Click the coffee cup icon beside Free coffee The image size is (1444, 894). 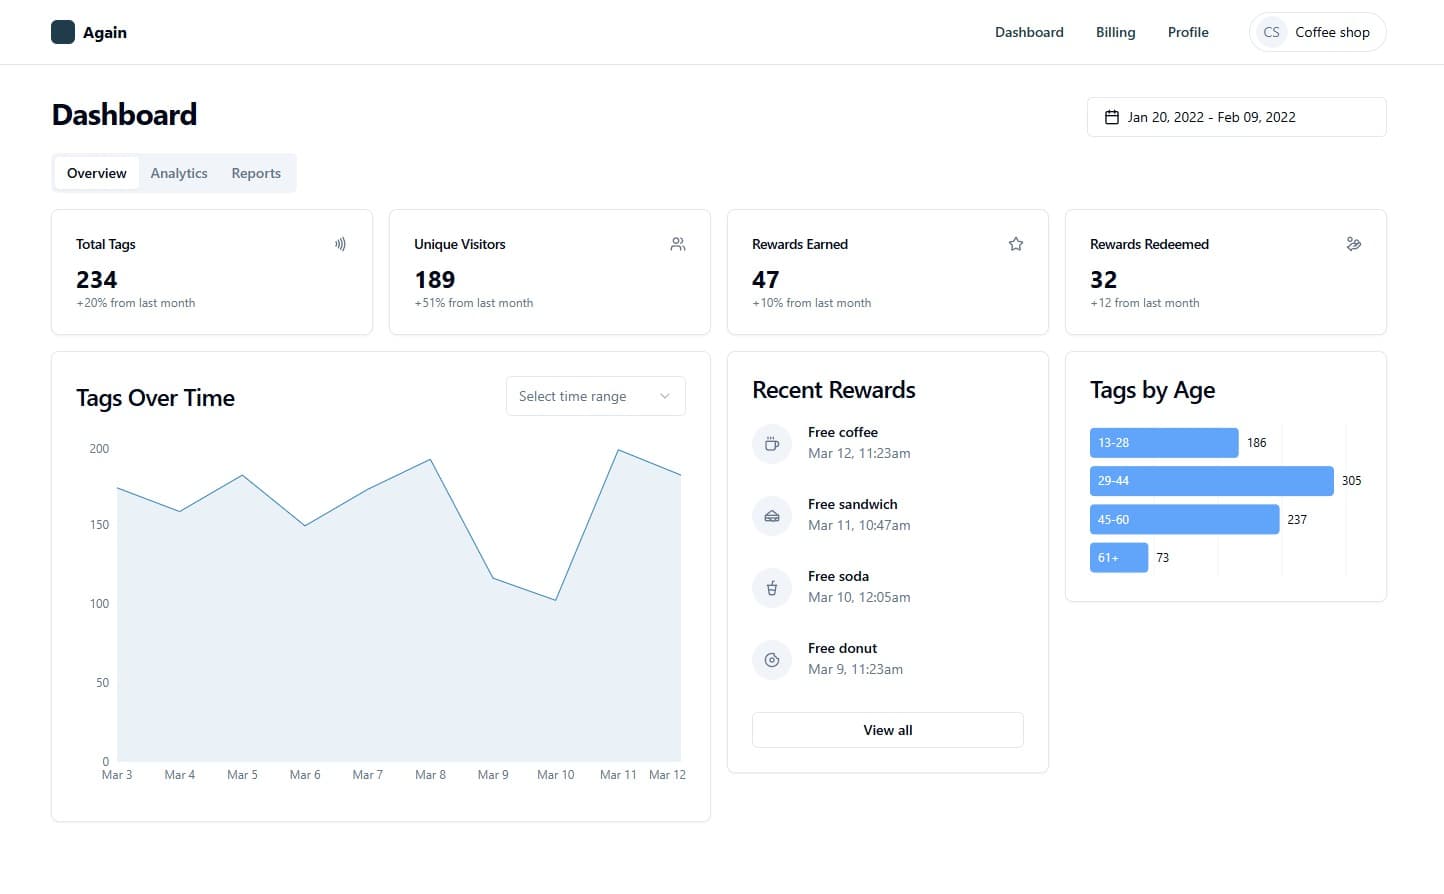771,443
